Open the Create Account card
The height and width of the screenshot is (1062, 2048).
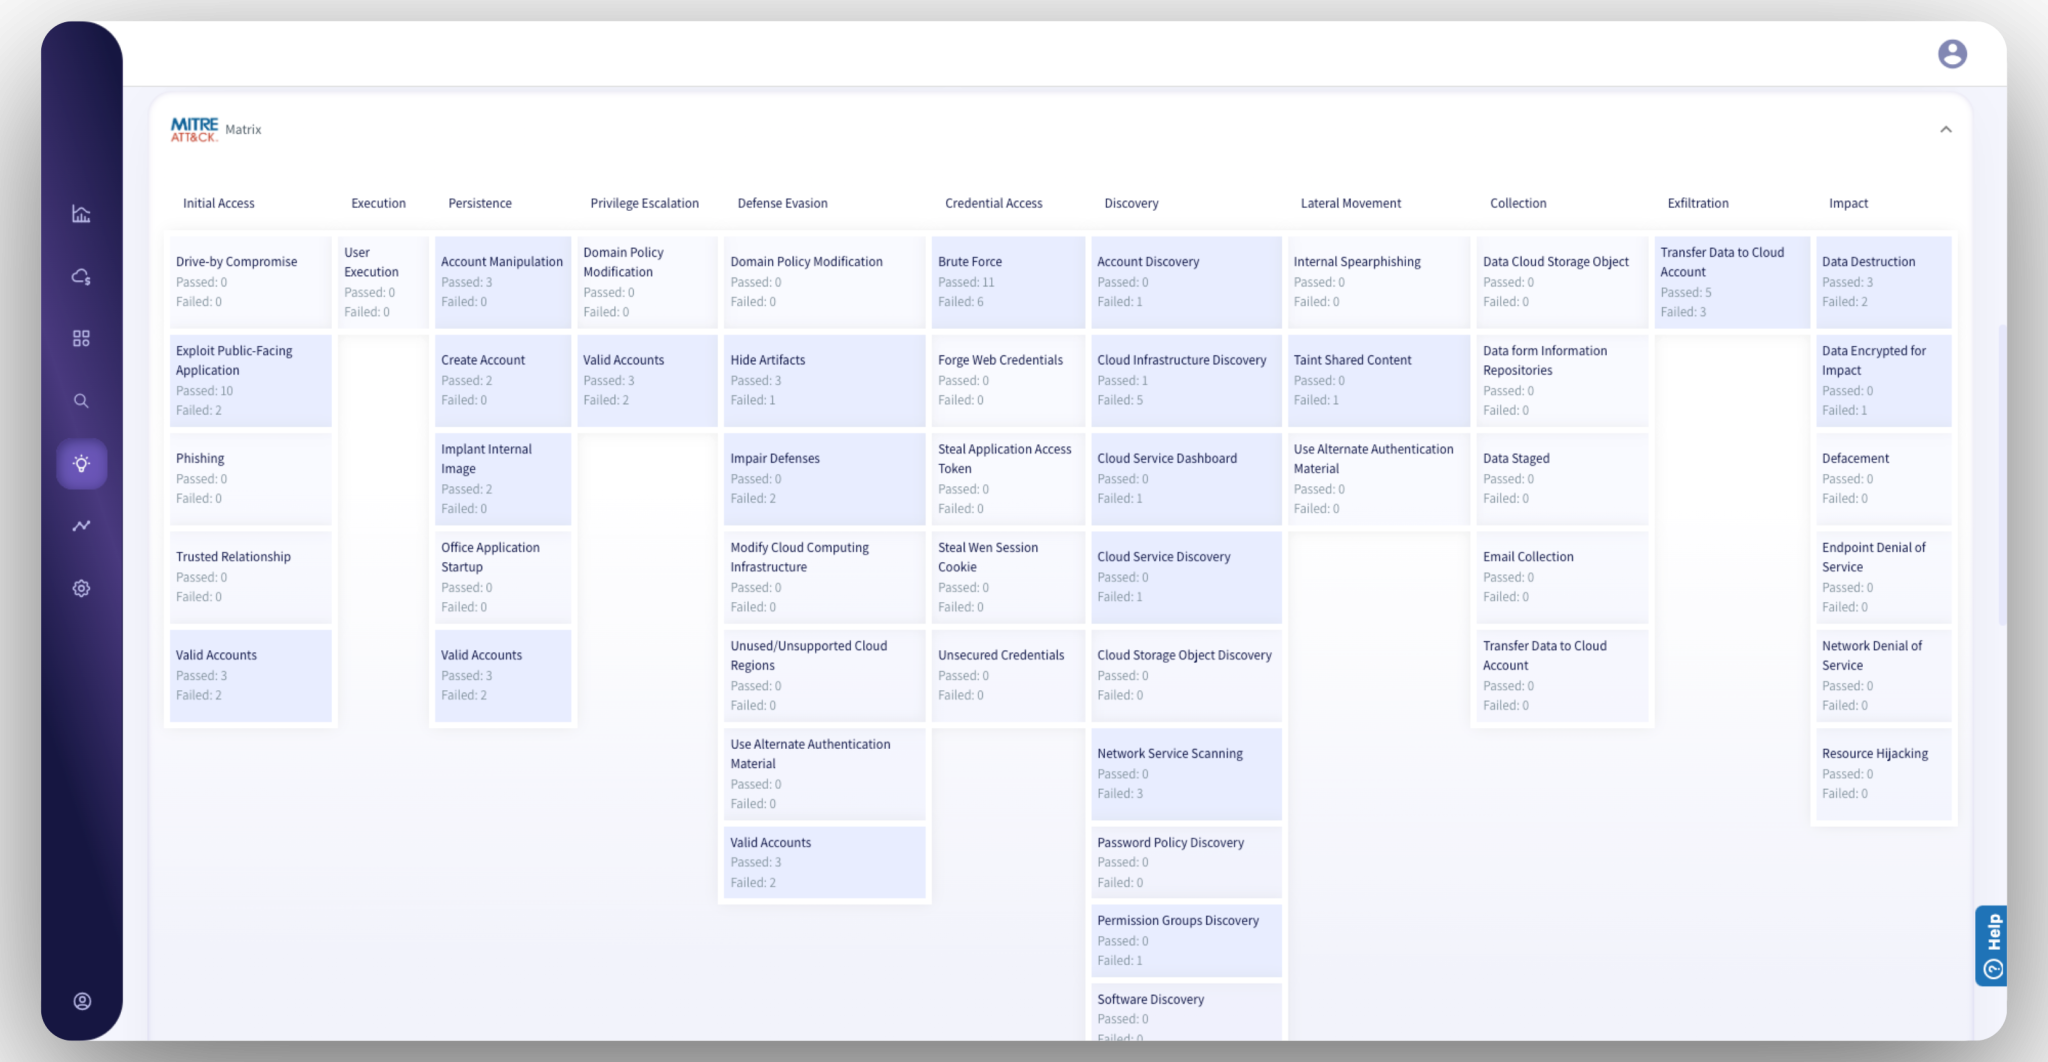pos(503,380)
